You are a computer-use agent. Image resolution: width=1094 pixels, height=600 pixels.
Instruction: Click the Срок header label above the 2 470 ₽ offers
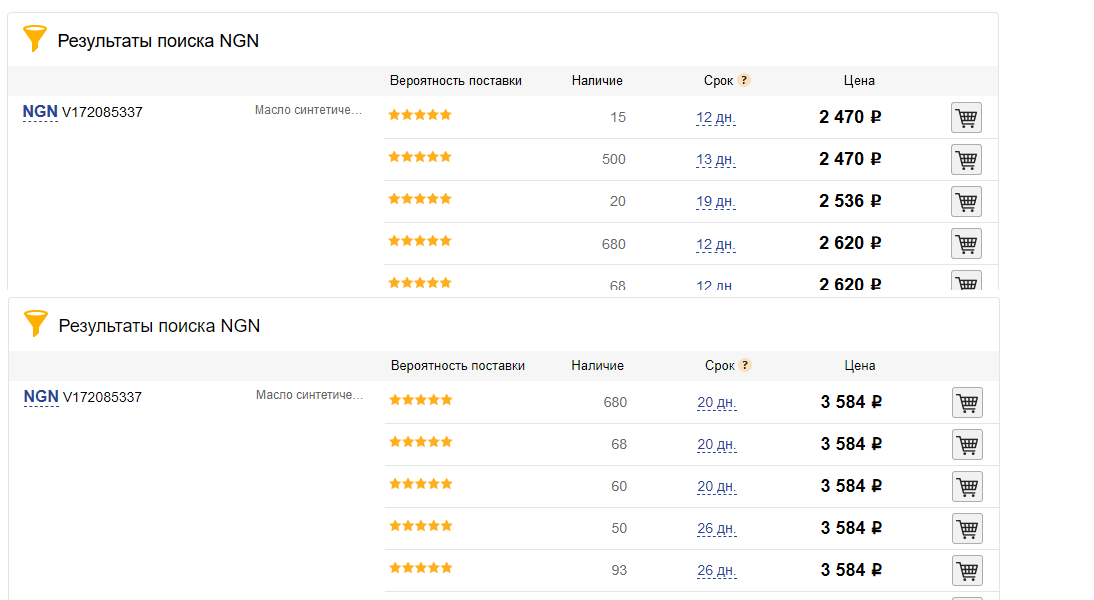[x=718, y=81]
